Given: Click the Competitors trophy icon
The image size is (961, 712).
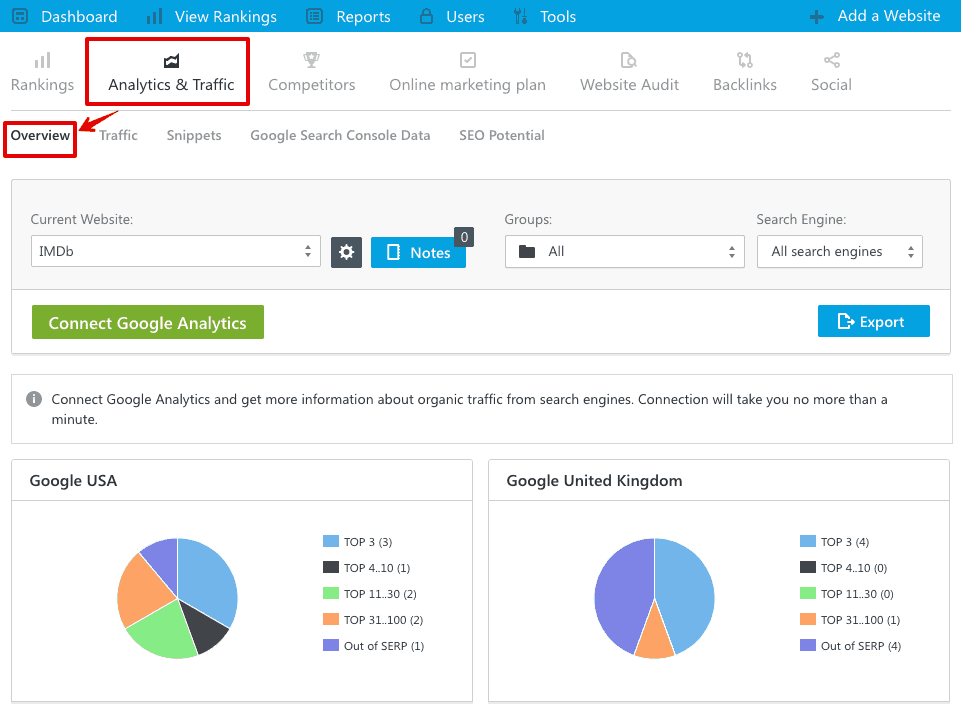Looking at the screenshot, I should click(x=311, y=61).
